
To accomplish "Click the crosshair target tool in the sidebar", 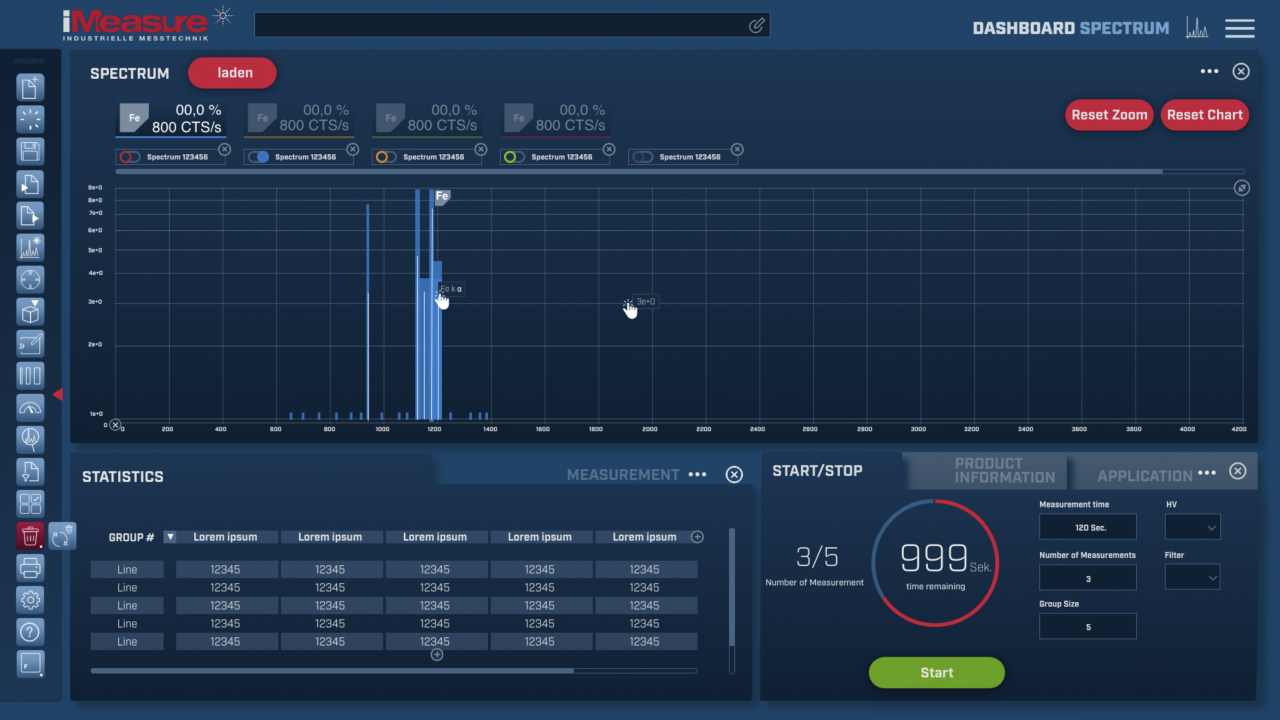I will pos(30,279).
